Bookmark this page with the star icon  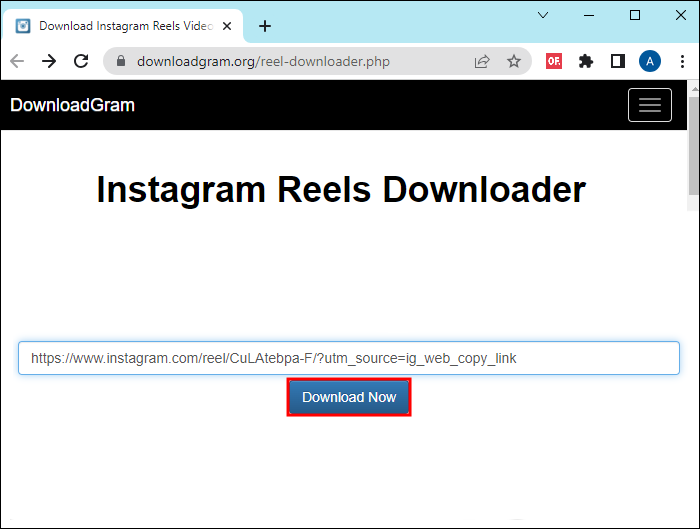click(514, 61)
